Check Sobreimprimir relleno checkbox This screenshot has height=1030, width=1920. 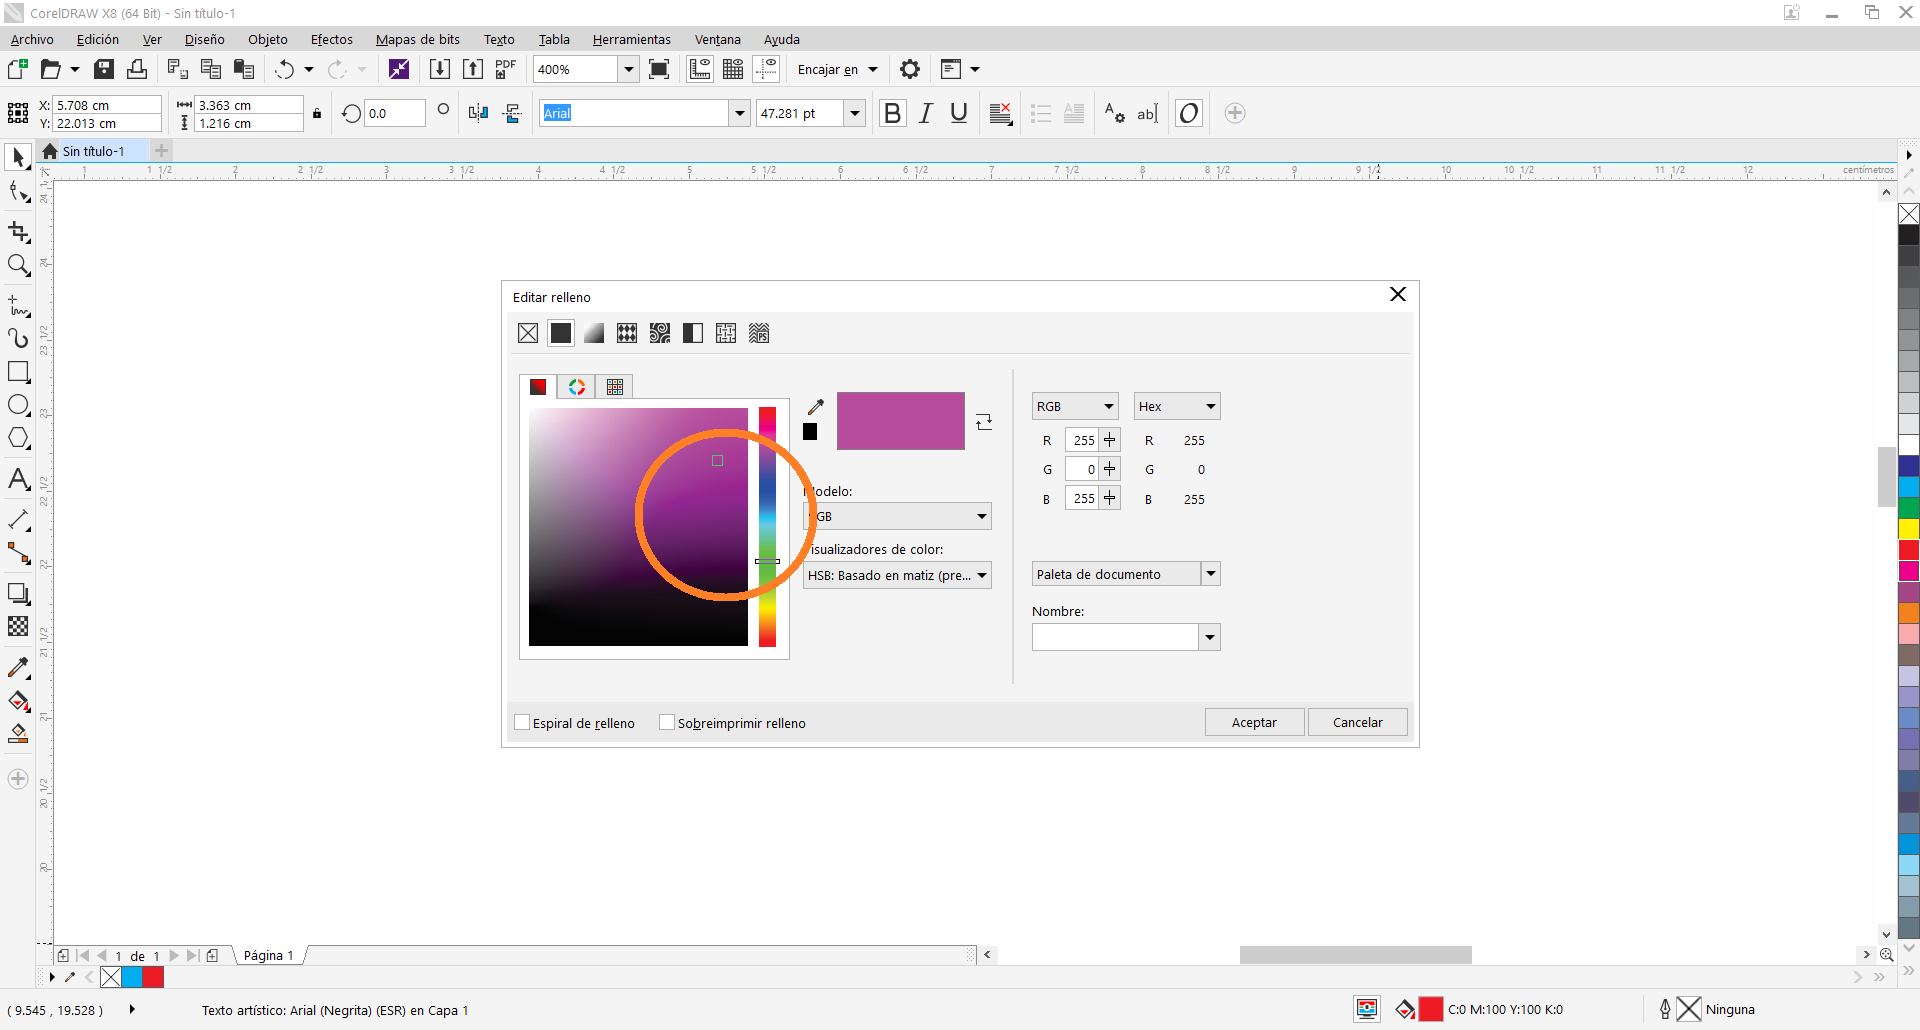[x=667, y=722]
